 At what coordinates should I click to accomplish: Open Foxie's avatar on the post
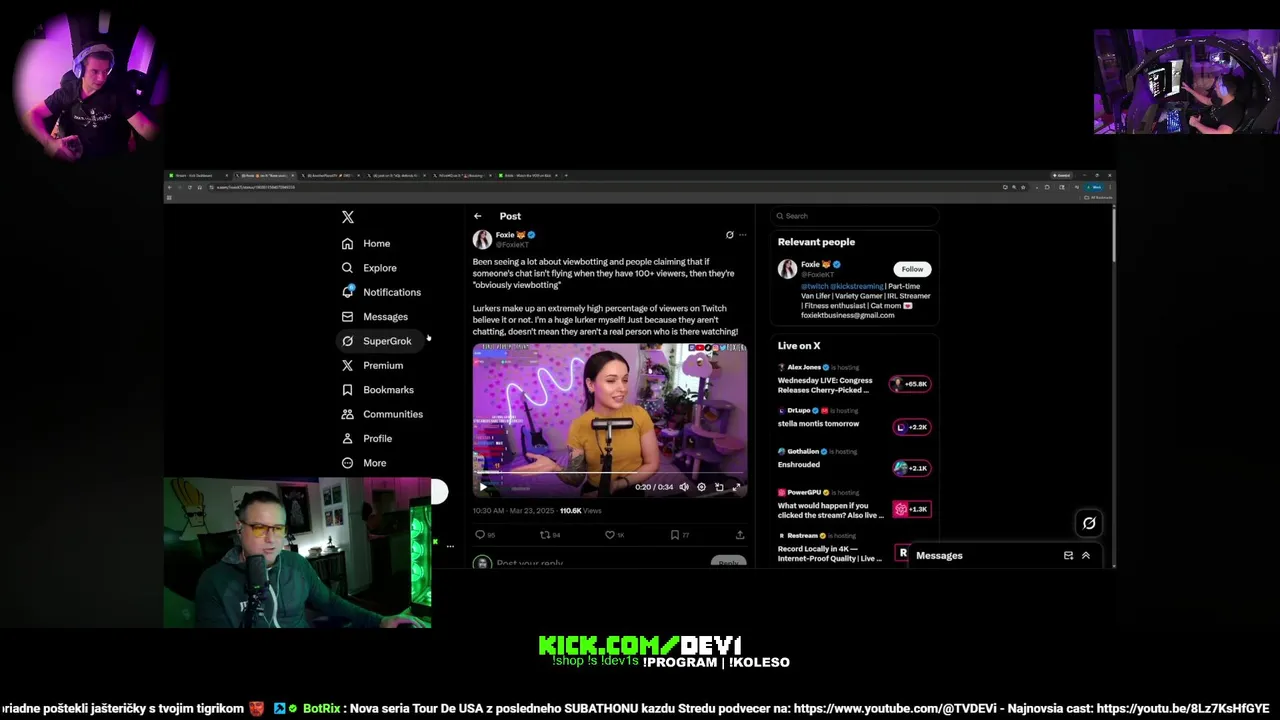482,240
